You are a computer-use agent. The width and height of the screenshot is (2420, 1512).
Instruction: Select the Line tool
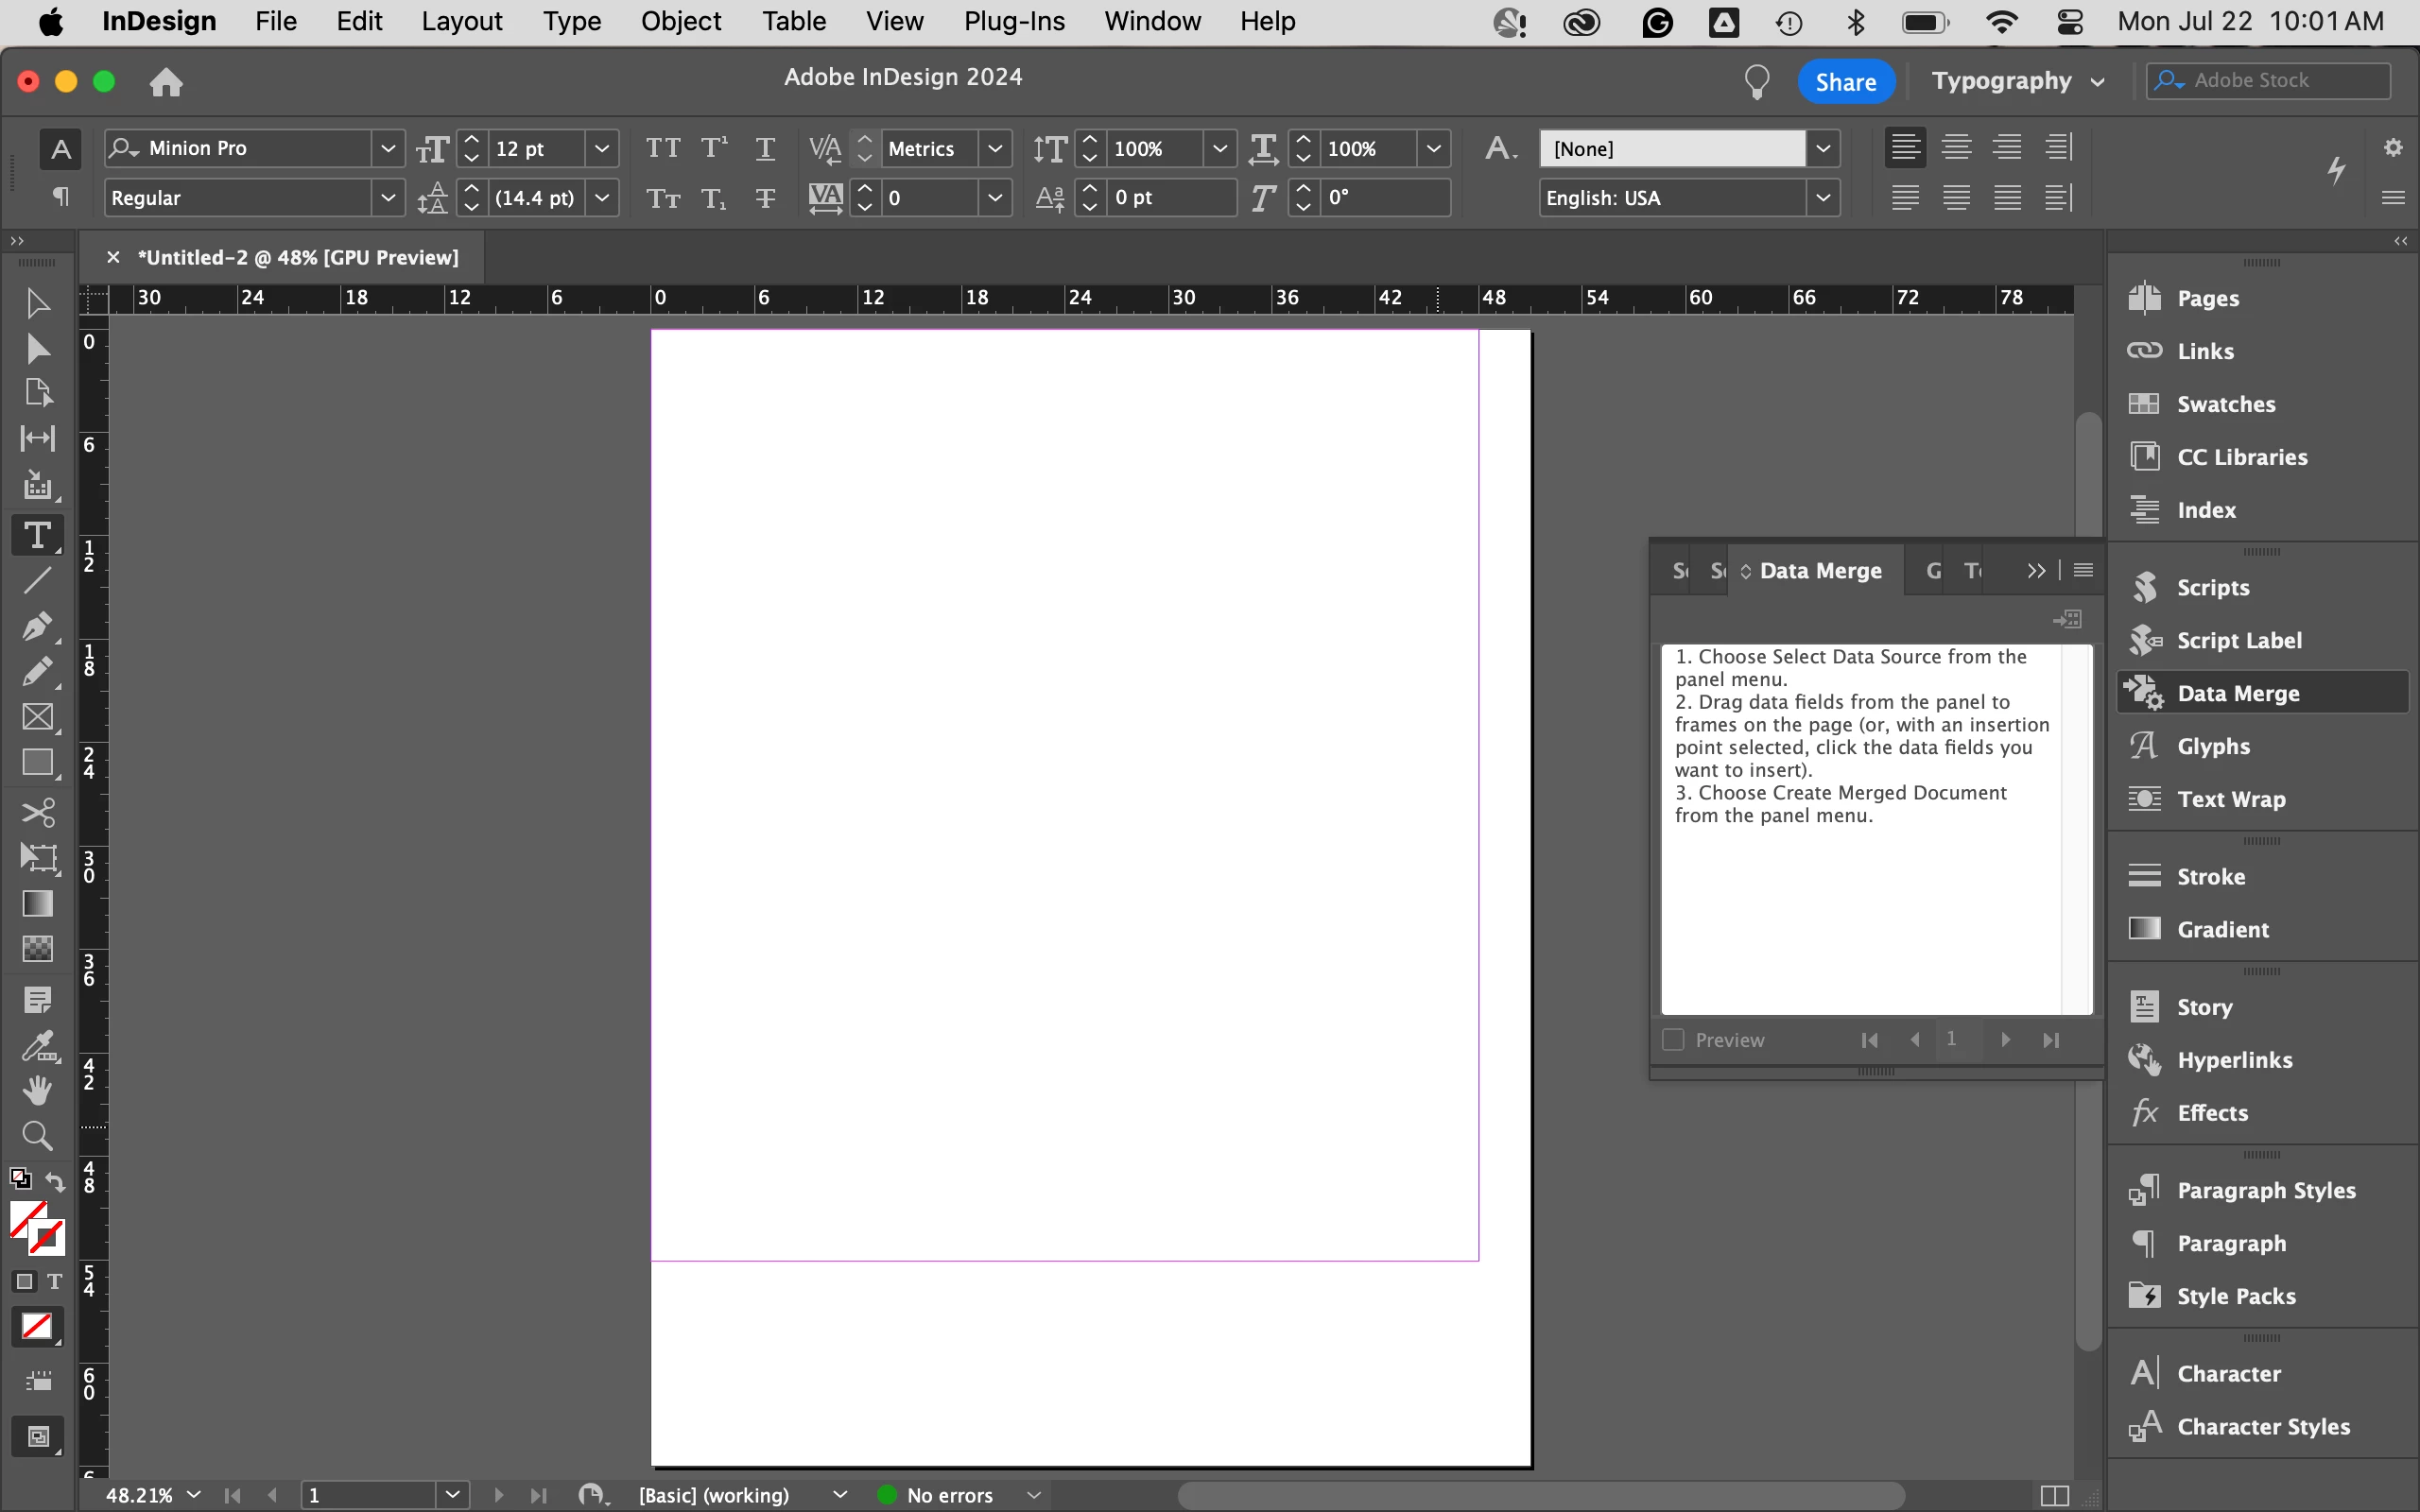[37, 581]
